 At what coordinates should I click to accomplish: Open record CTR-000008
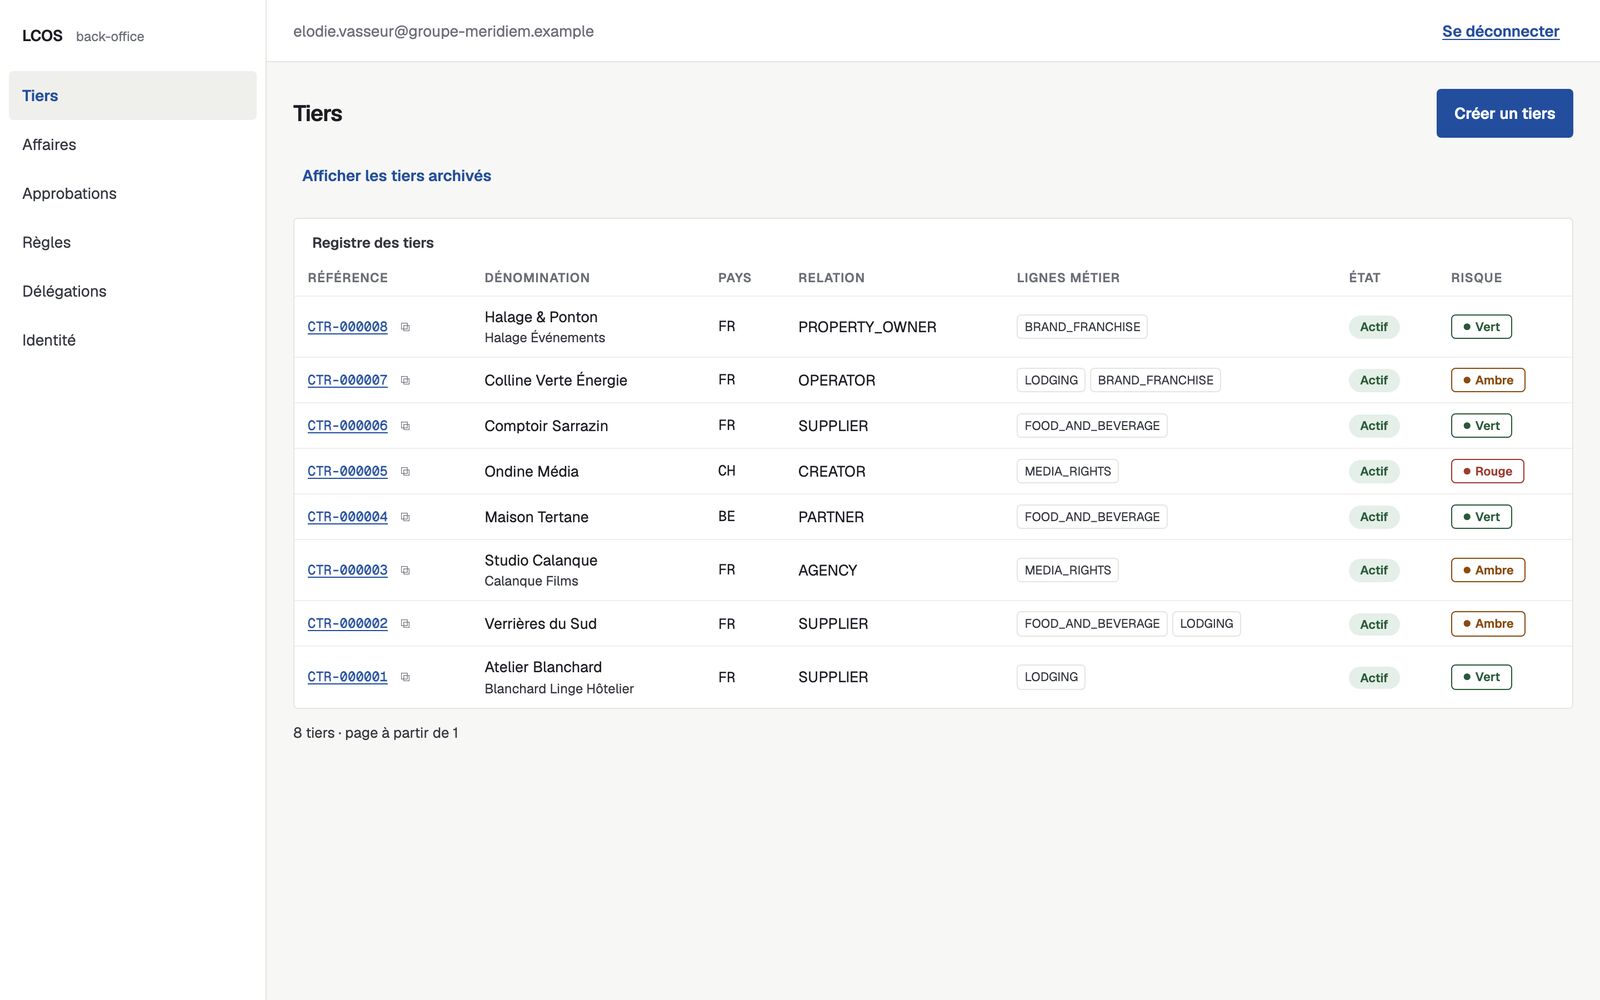click(x=347, y=327)
